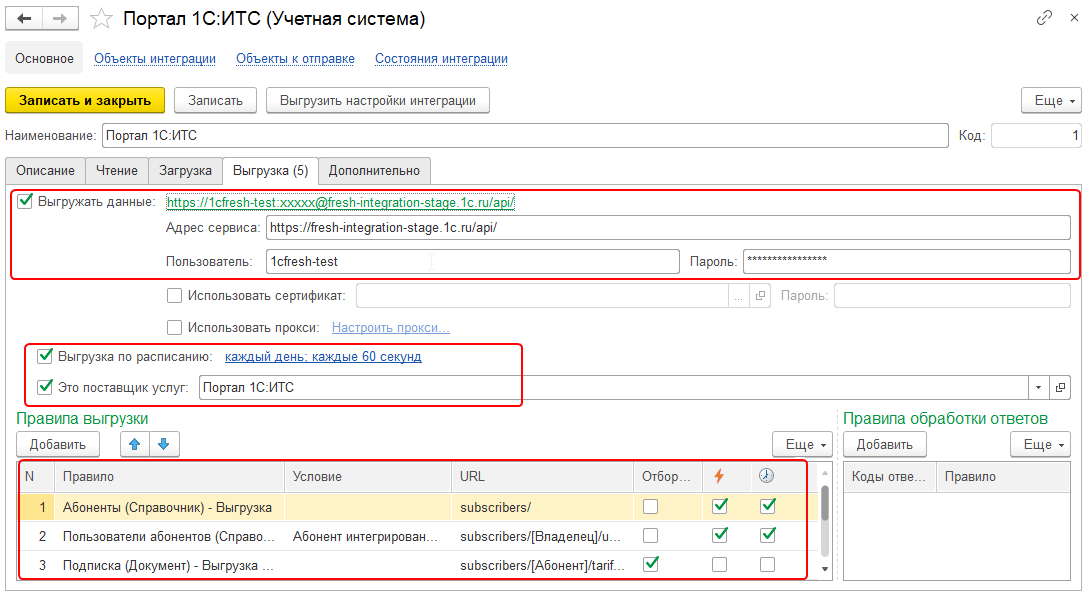Image resolution: width=1090 pixels, height=599 pixels.
Task: Click the Адрес сервиса input field
Action: pos(668,227)
